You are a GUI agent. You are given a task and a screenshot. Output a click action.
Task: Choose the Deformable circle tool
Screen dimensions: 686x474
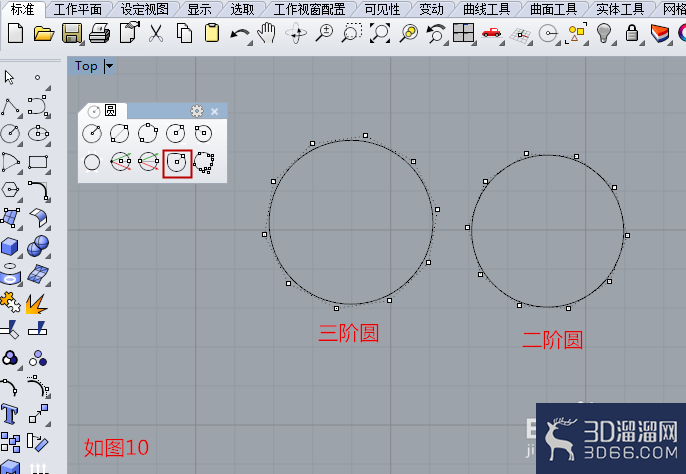tap(177, 164)
